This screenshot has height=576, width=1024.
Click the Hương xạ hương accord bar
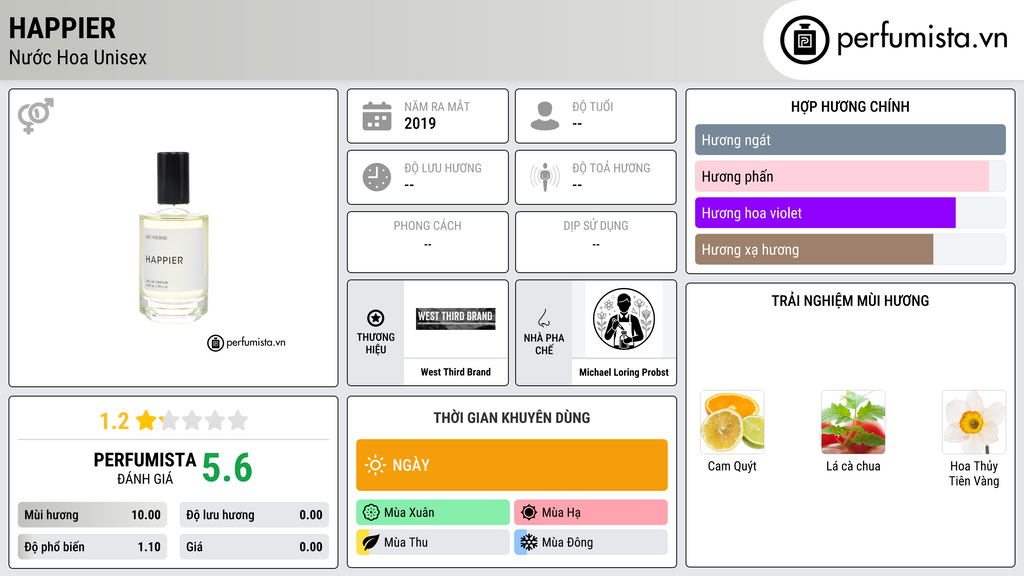tap(850, 249)
